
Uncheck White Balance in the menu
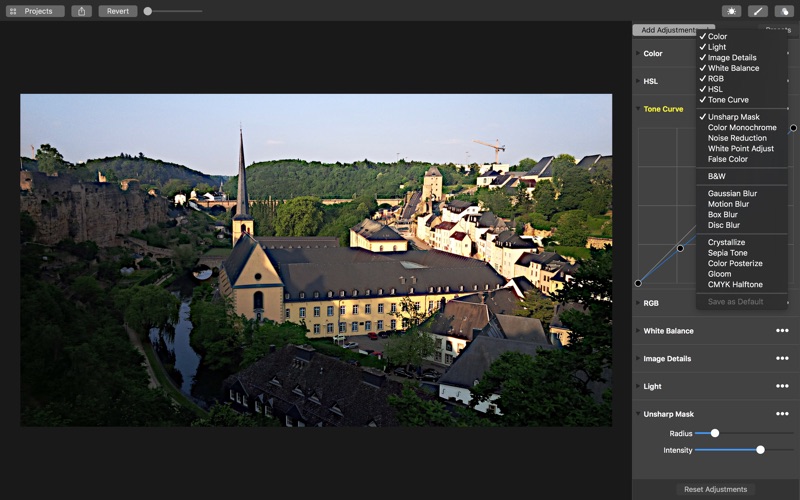[742, 68]
